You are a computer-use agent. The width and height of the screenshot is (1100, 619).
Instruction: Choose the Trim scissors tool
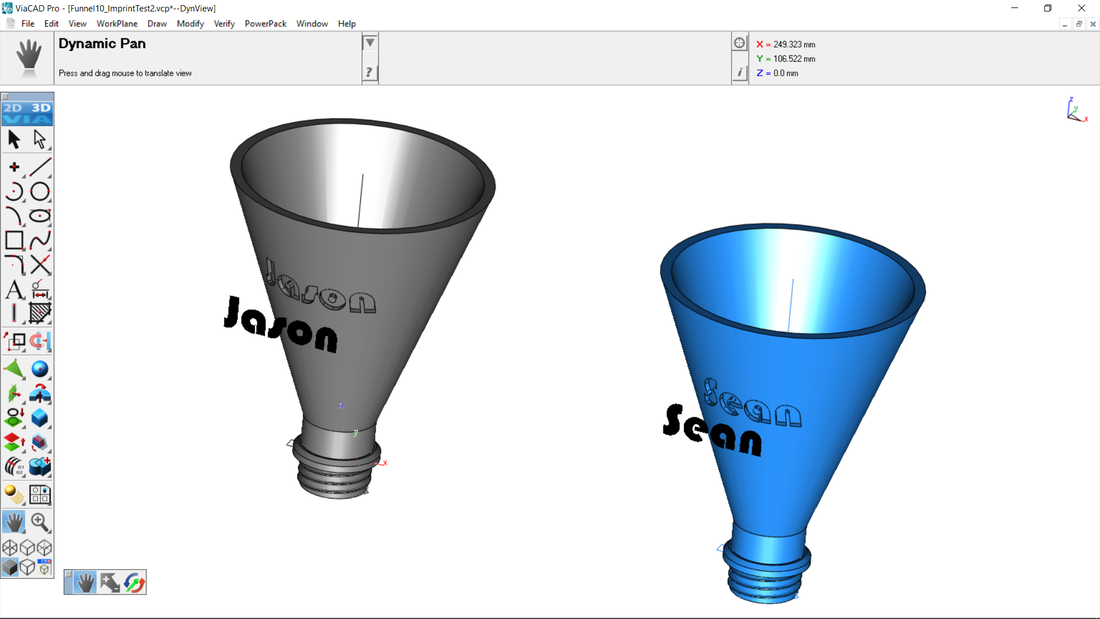[x=40, y=265]
